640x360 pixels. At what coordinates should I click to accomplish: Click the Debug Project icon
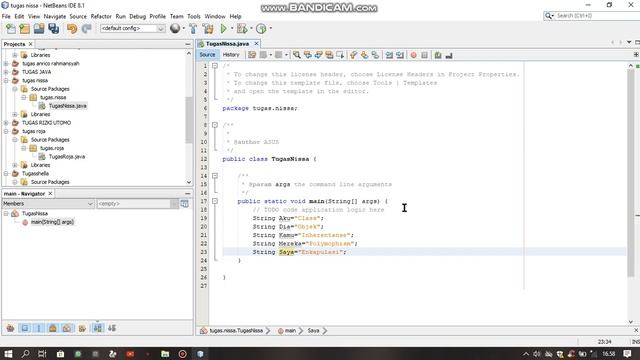pyautogui.click(x=242, y=29)
